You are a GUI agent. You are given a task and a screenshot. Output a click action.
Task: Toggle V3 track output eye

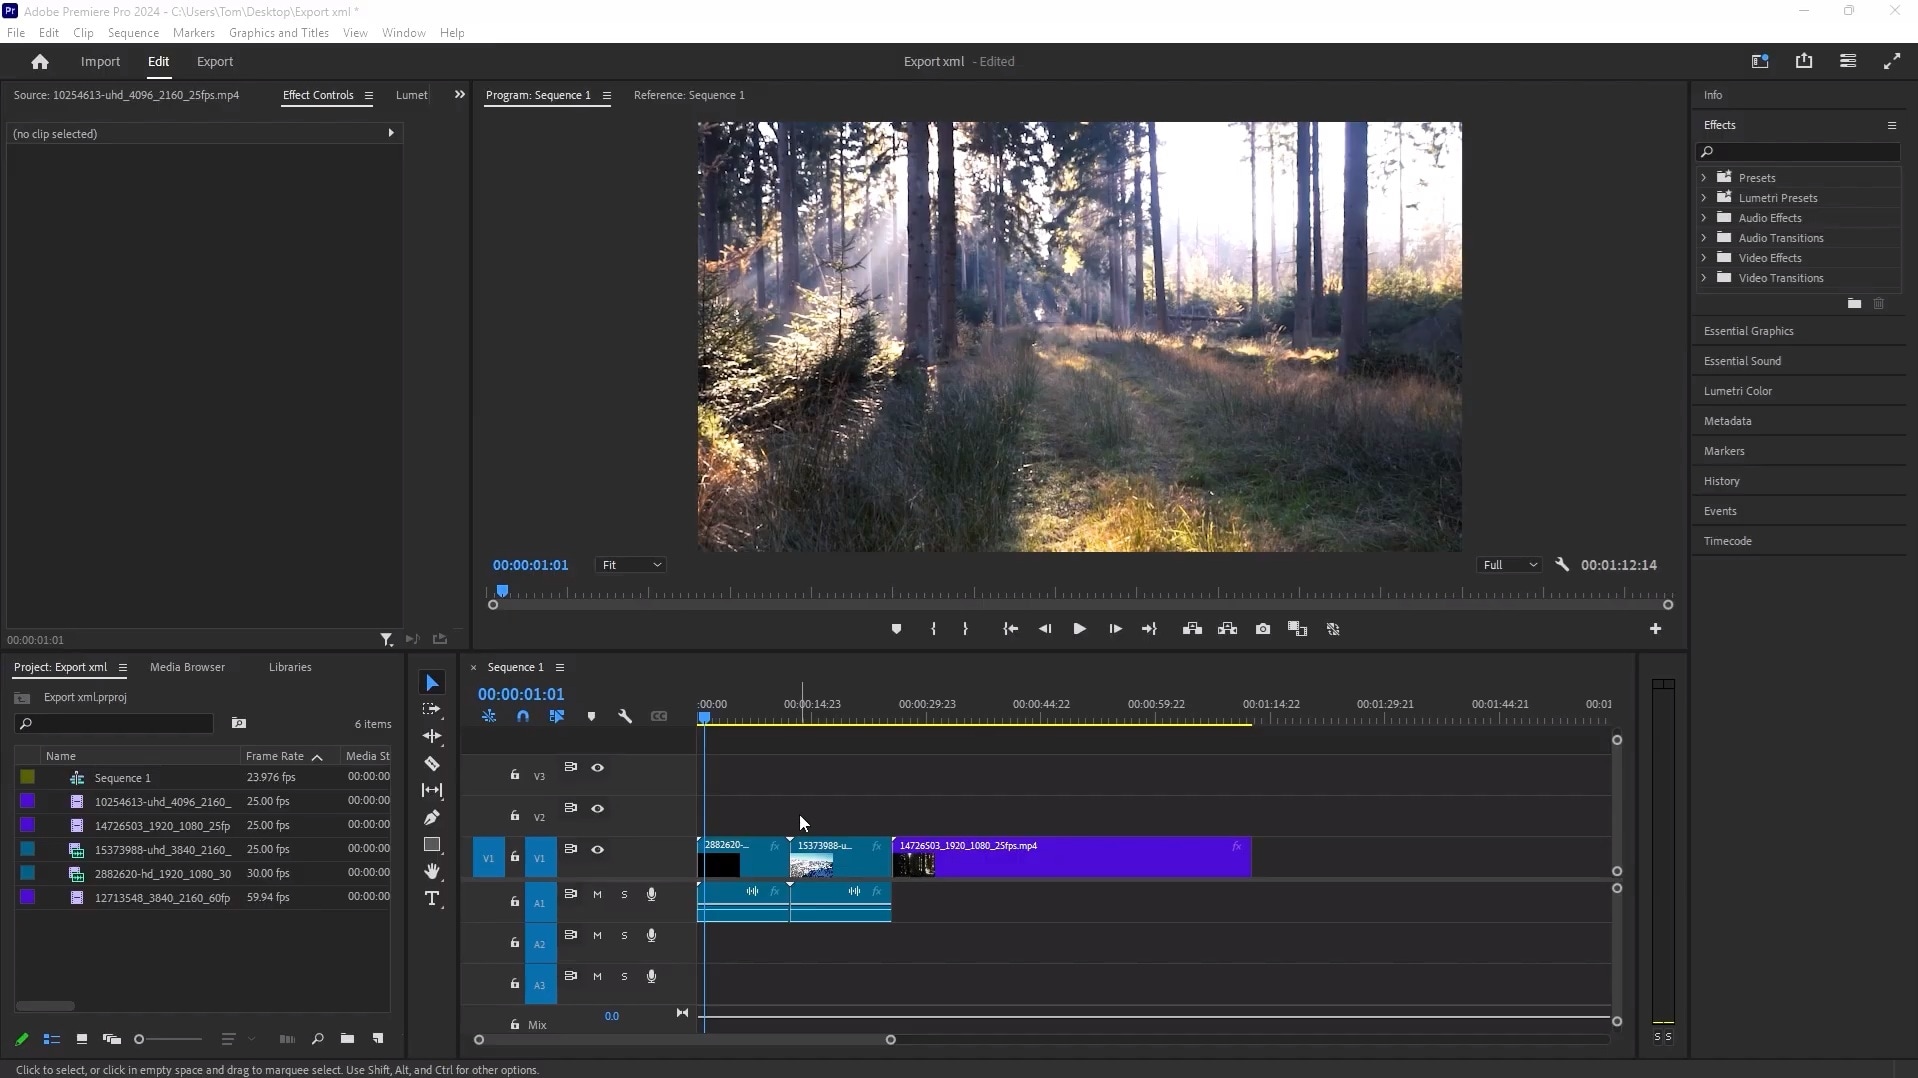pos(597,768)
